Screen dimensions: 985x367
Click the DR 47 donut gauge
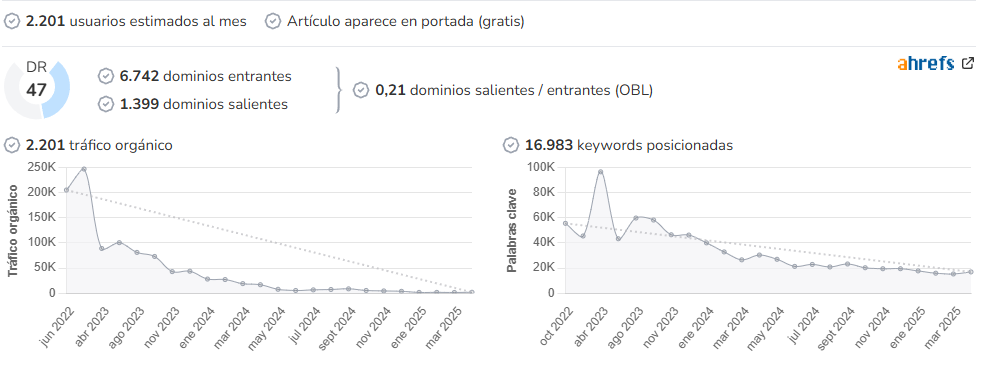[36, 90]
